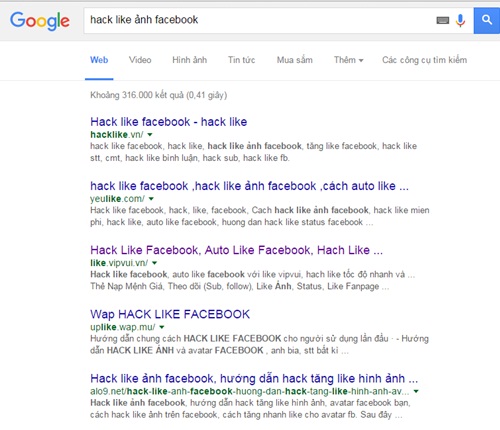
Task: Expand the alo9.net result dropdown arrow
Action: click(416, 391)
